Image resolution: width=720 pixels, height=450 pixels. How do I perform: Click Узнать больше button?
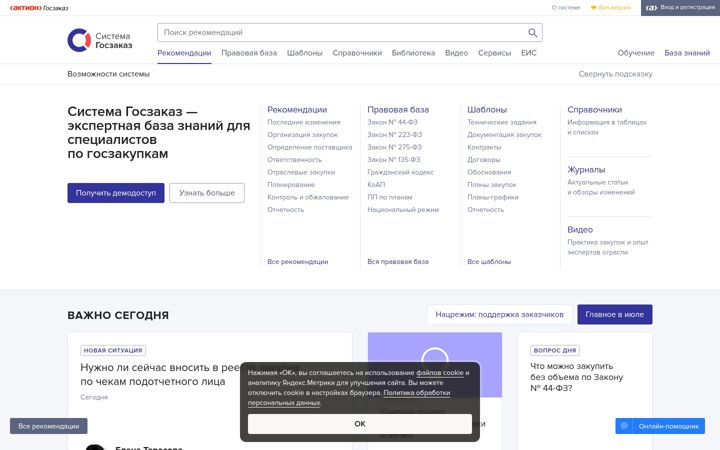click(x=207, y=193)
